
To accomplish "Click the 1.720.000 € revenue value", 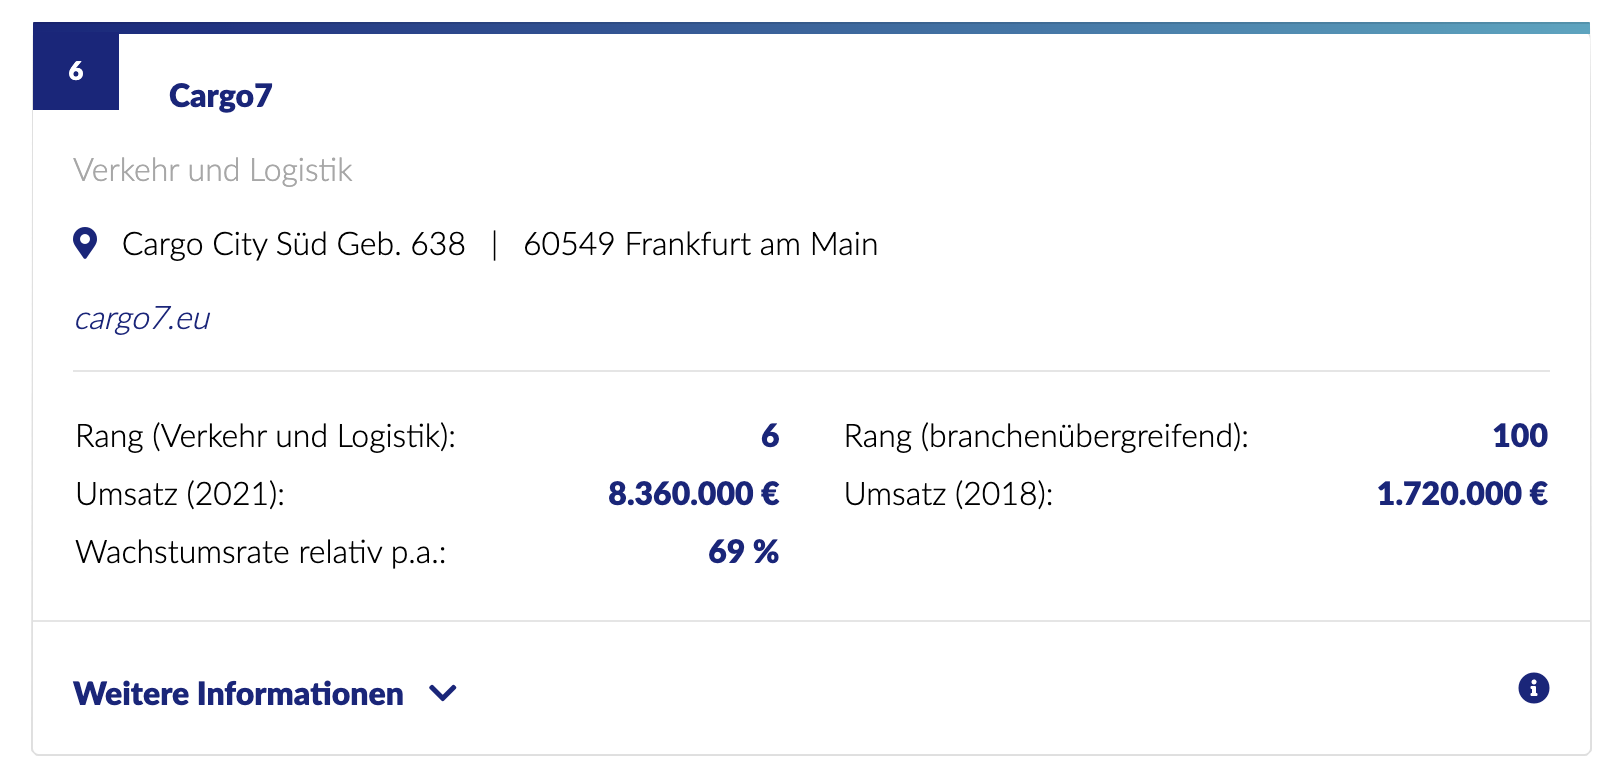I will point(1462,494).
